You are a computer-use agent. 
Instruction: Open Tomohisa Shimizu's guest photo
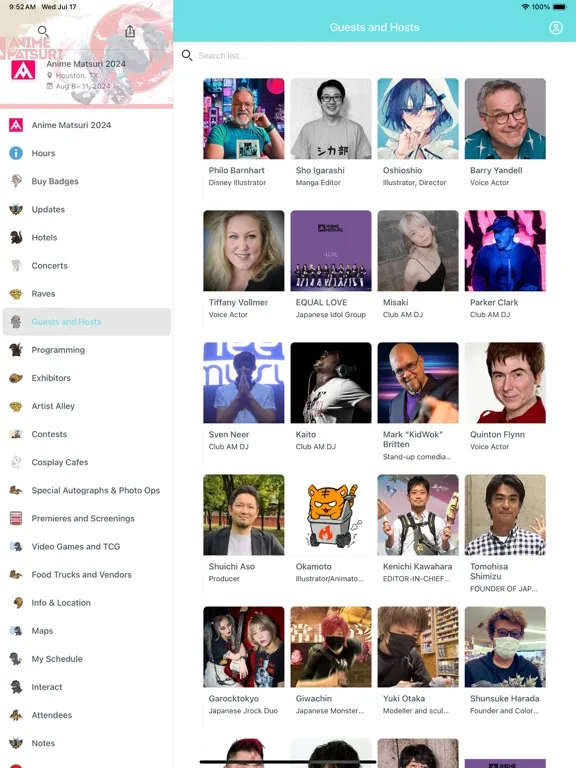click(x=505, y=515)
